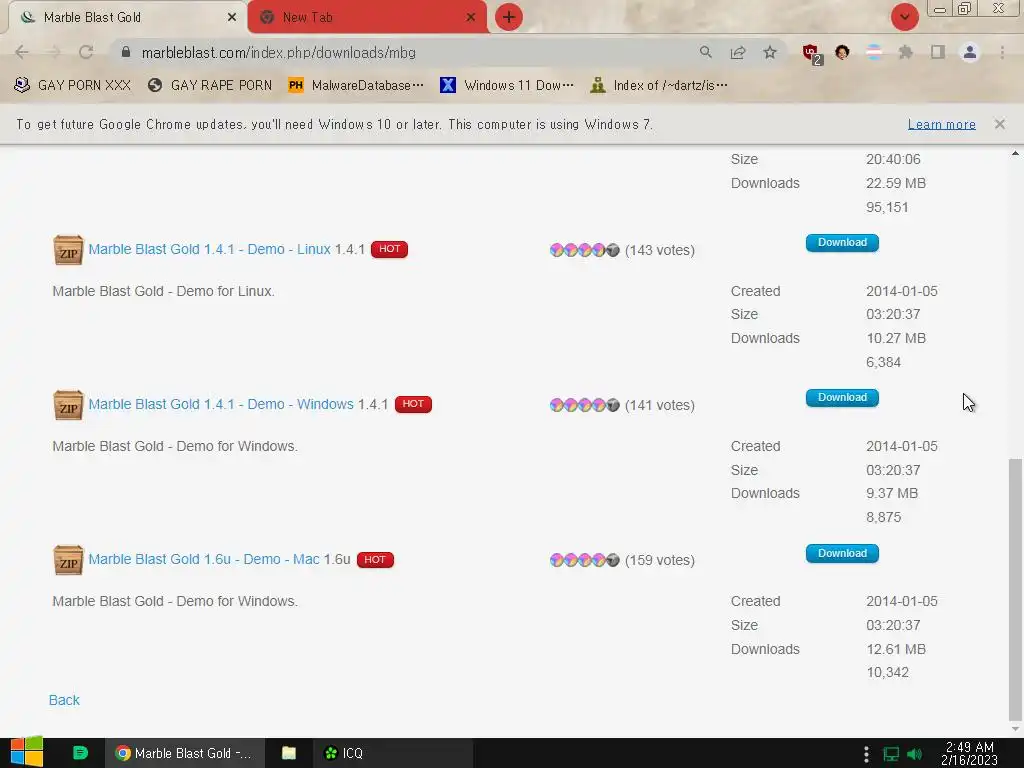Open the Windows Start button

coord(27,753)
